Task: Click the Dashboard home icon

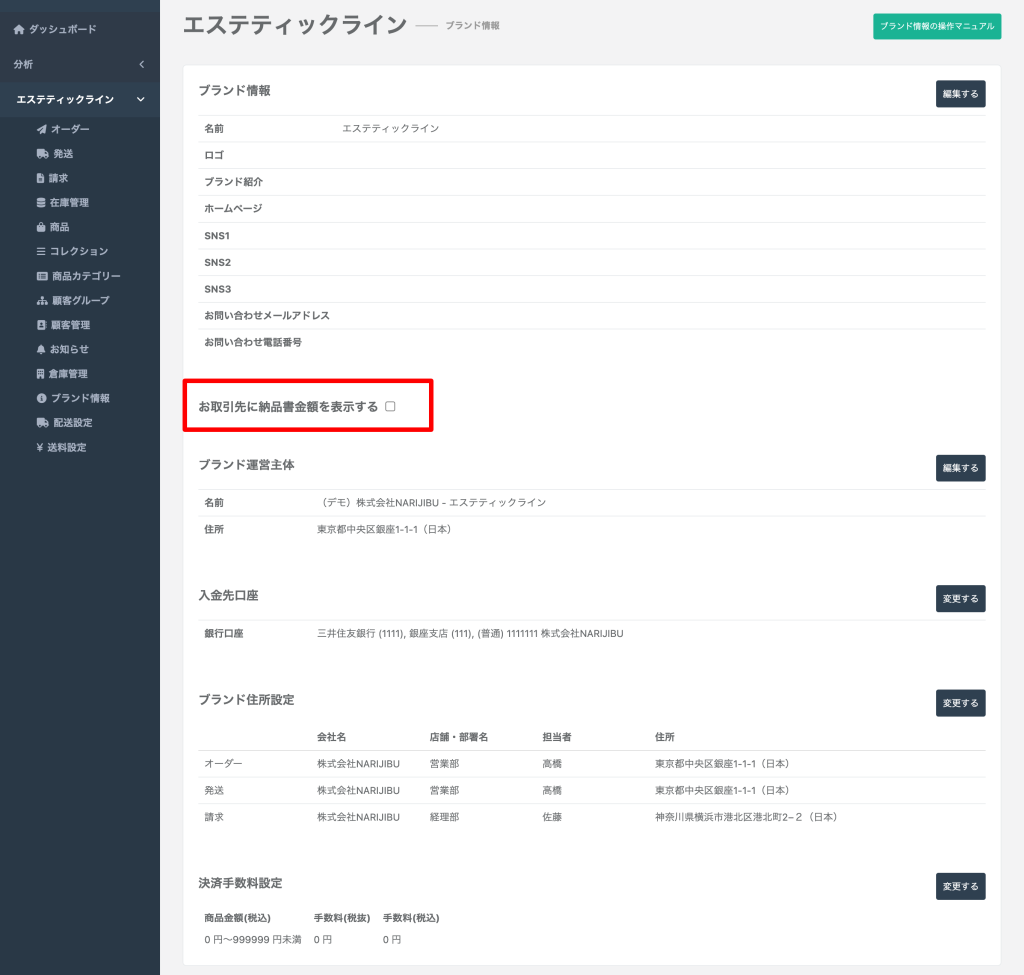Action: coord(19,30)
